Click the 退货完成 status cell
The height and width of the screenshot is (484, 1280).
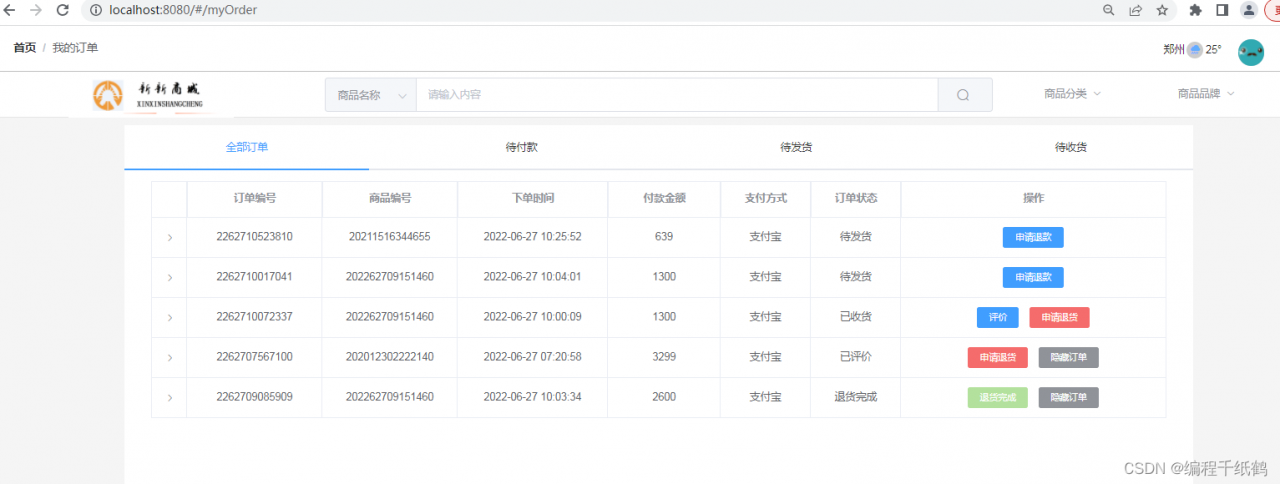856,397
